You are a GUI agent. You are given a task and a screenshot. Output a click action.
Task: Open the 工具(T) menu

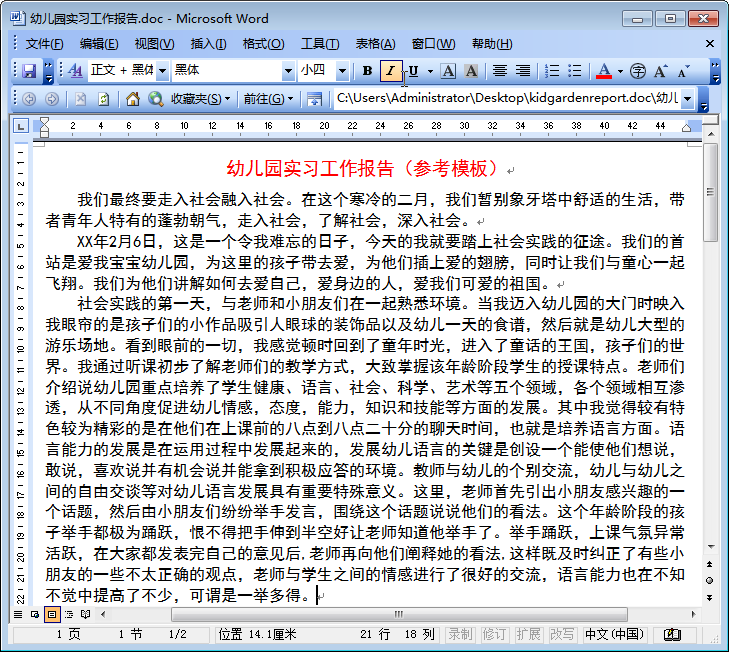click(x=320, y=44)
